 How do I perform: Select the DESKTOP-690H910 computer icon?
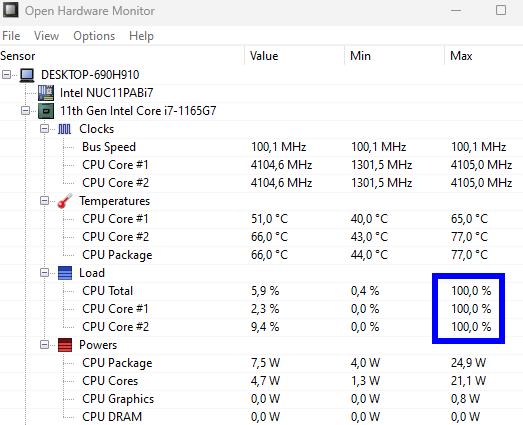(x=27, y=75)
